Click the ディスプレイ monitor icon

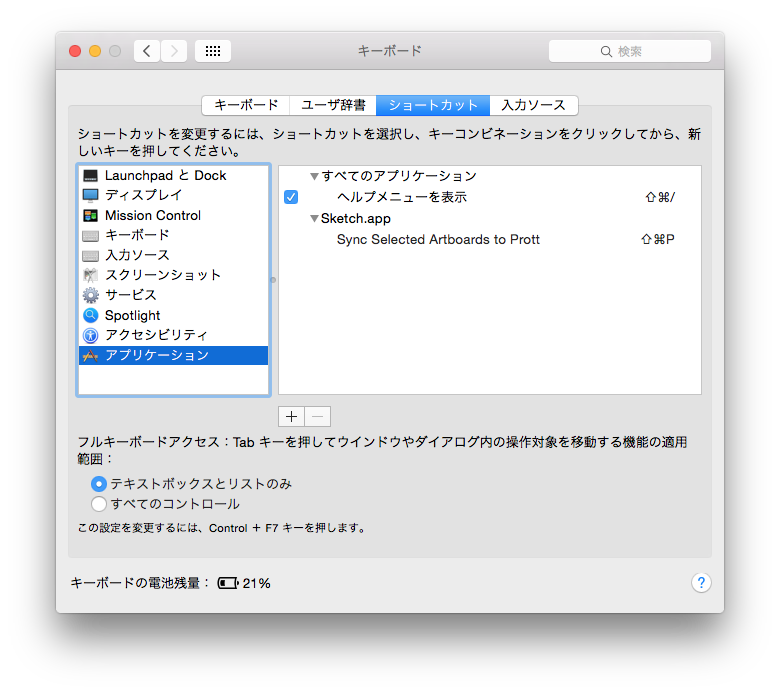90,196
